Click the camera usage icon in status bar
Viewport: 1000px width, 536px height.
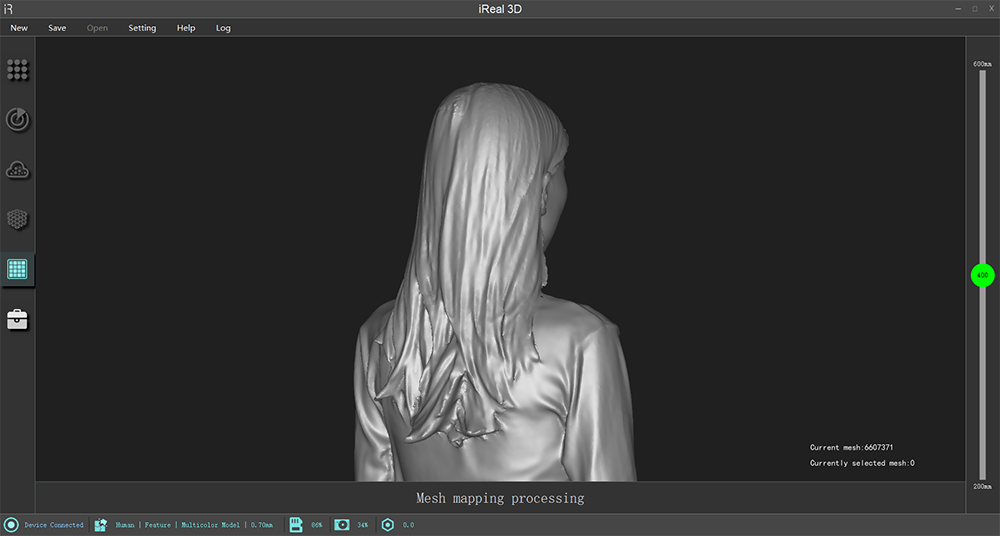pos(342,525)
